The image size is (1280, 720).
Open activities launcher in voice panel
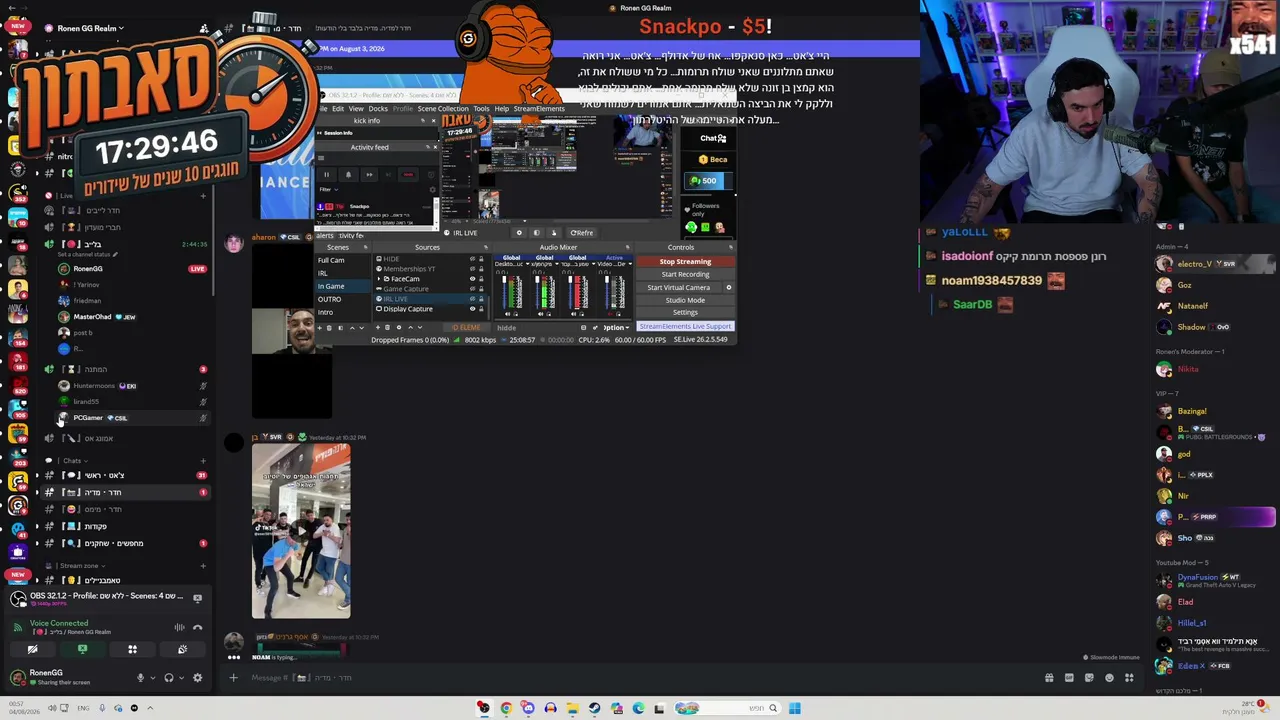[132, 649]
